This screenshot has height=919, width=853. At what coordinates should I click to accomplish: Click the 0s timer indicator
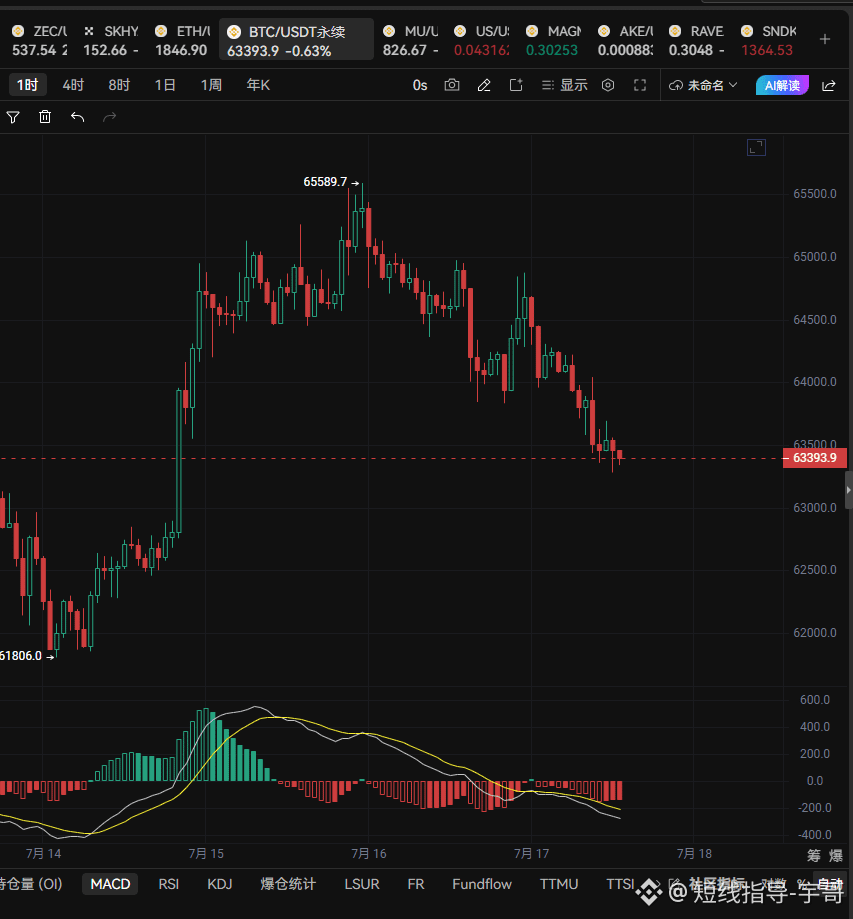pyautogui.click(x=420, y=86)
